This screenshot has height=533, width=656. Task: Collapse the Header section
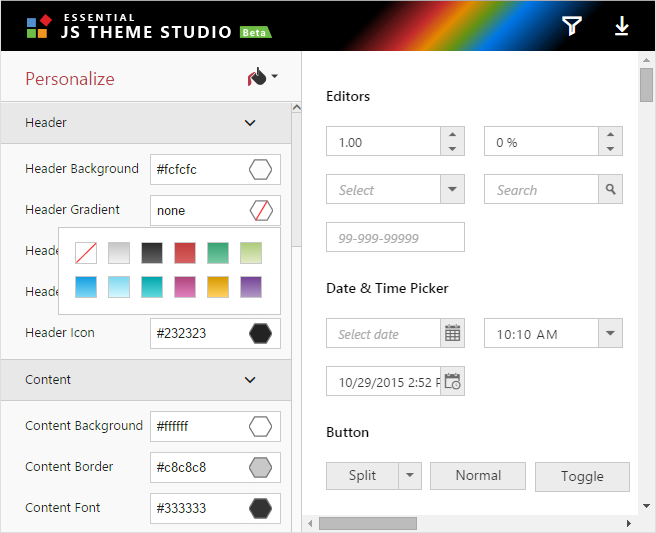tap(250, 123)
